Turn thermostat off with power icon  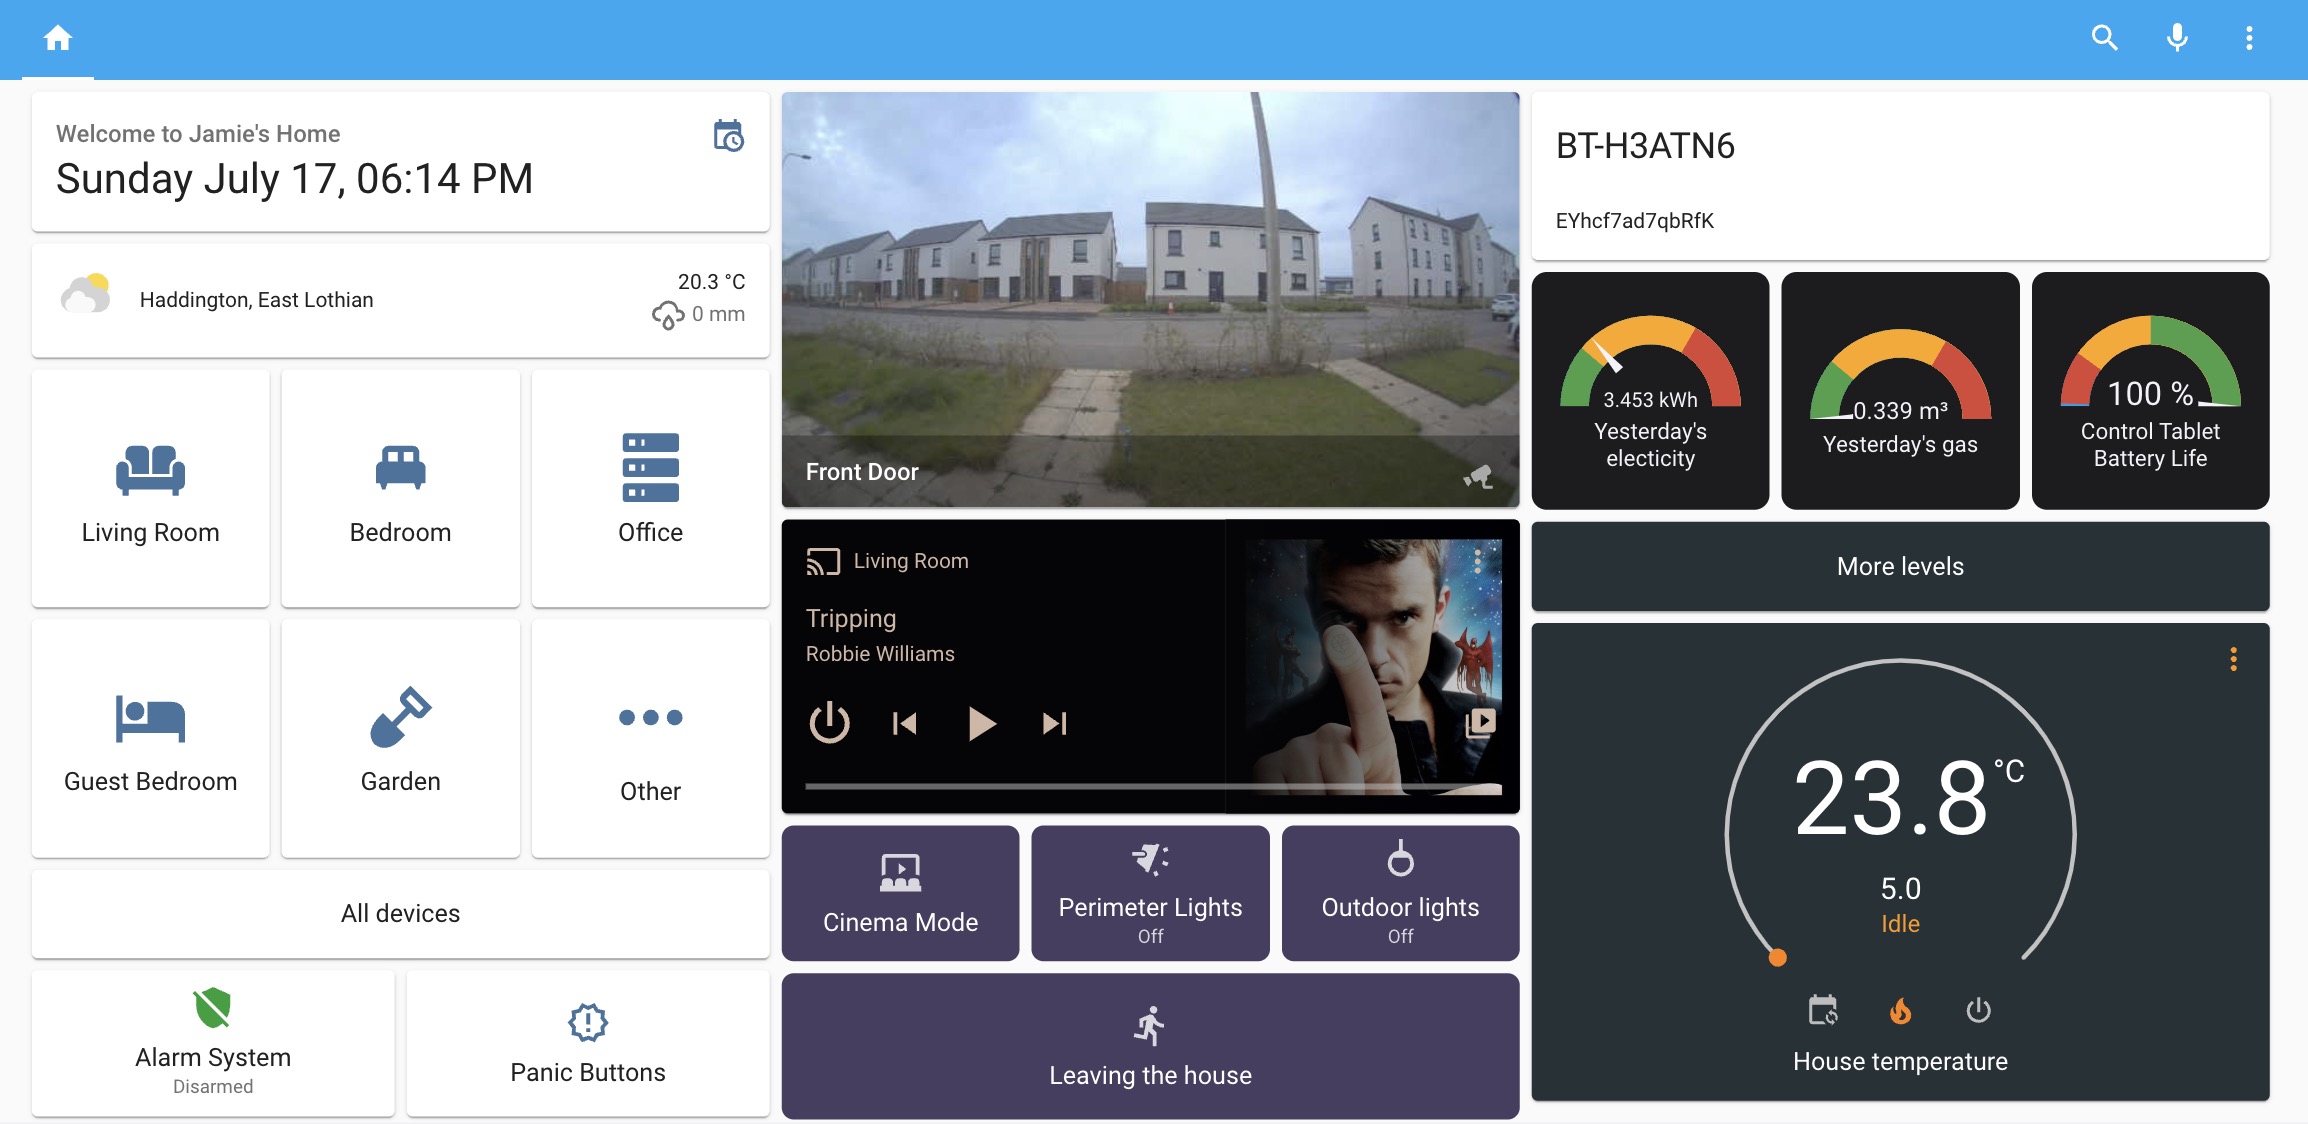tap(1978, 1011)
